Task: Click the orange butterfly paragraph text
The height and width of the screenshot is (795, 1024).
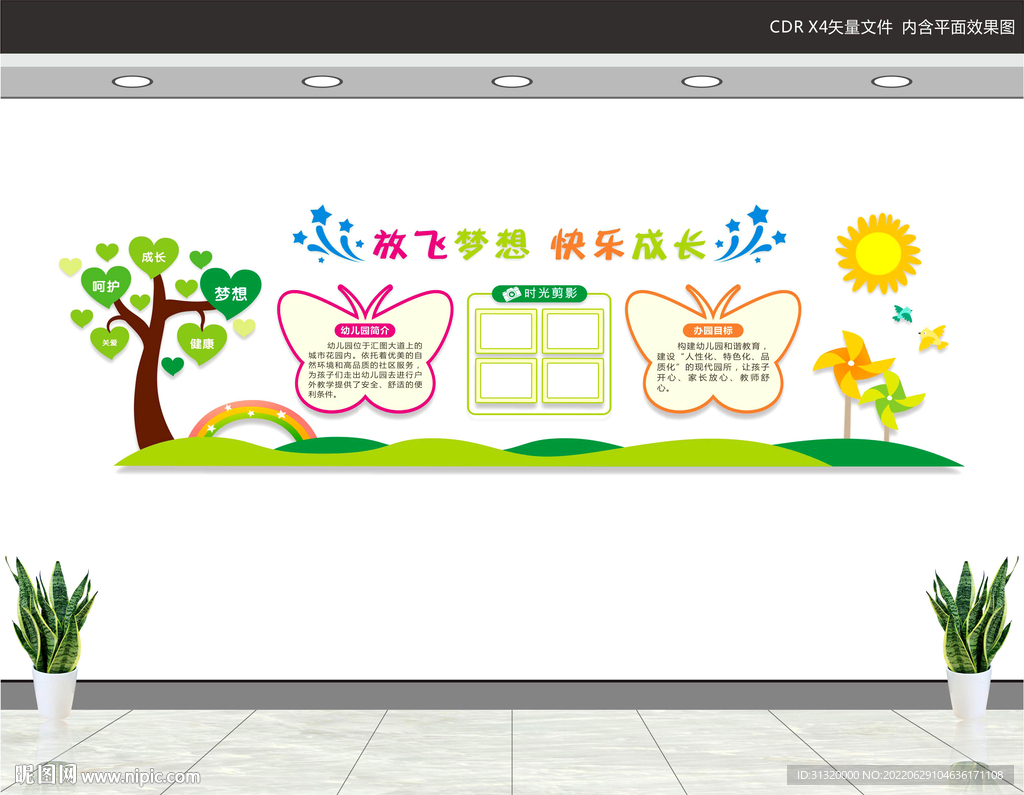Action: click(713, 366)
